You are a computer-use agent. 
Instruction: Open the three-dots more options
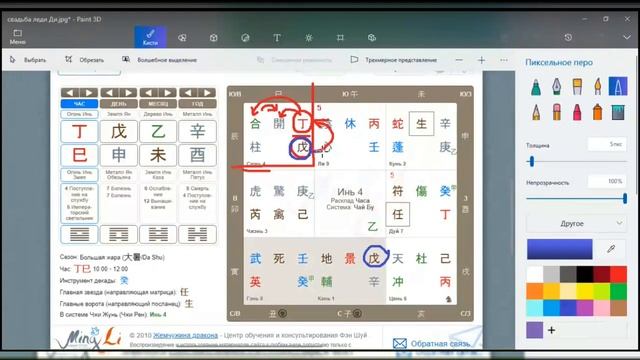[504, 60]
